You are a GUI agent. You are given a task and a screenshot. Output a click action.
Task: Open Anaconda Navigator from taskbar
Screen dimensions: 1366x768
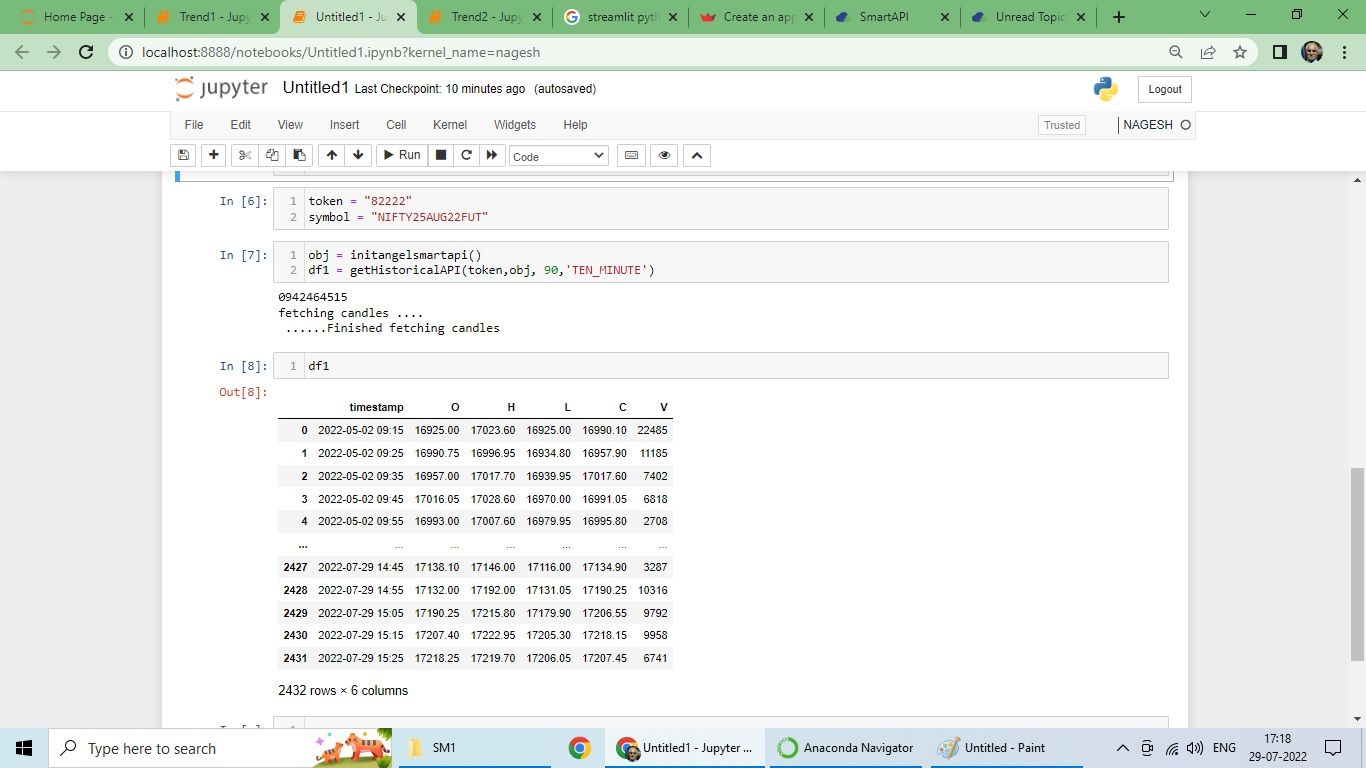pyautogui.click(x=847, y=748)
